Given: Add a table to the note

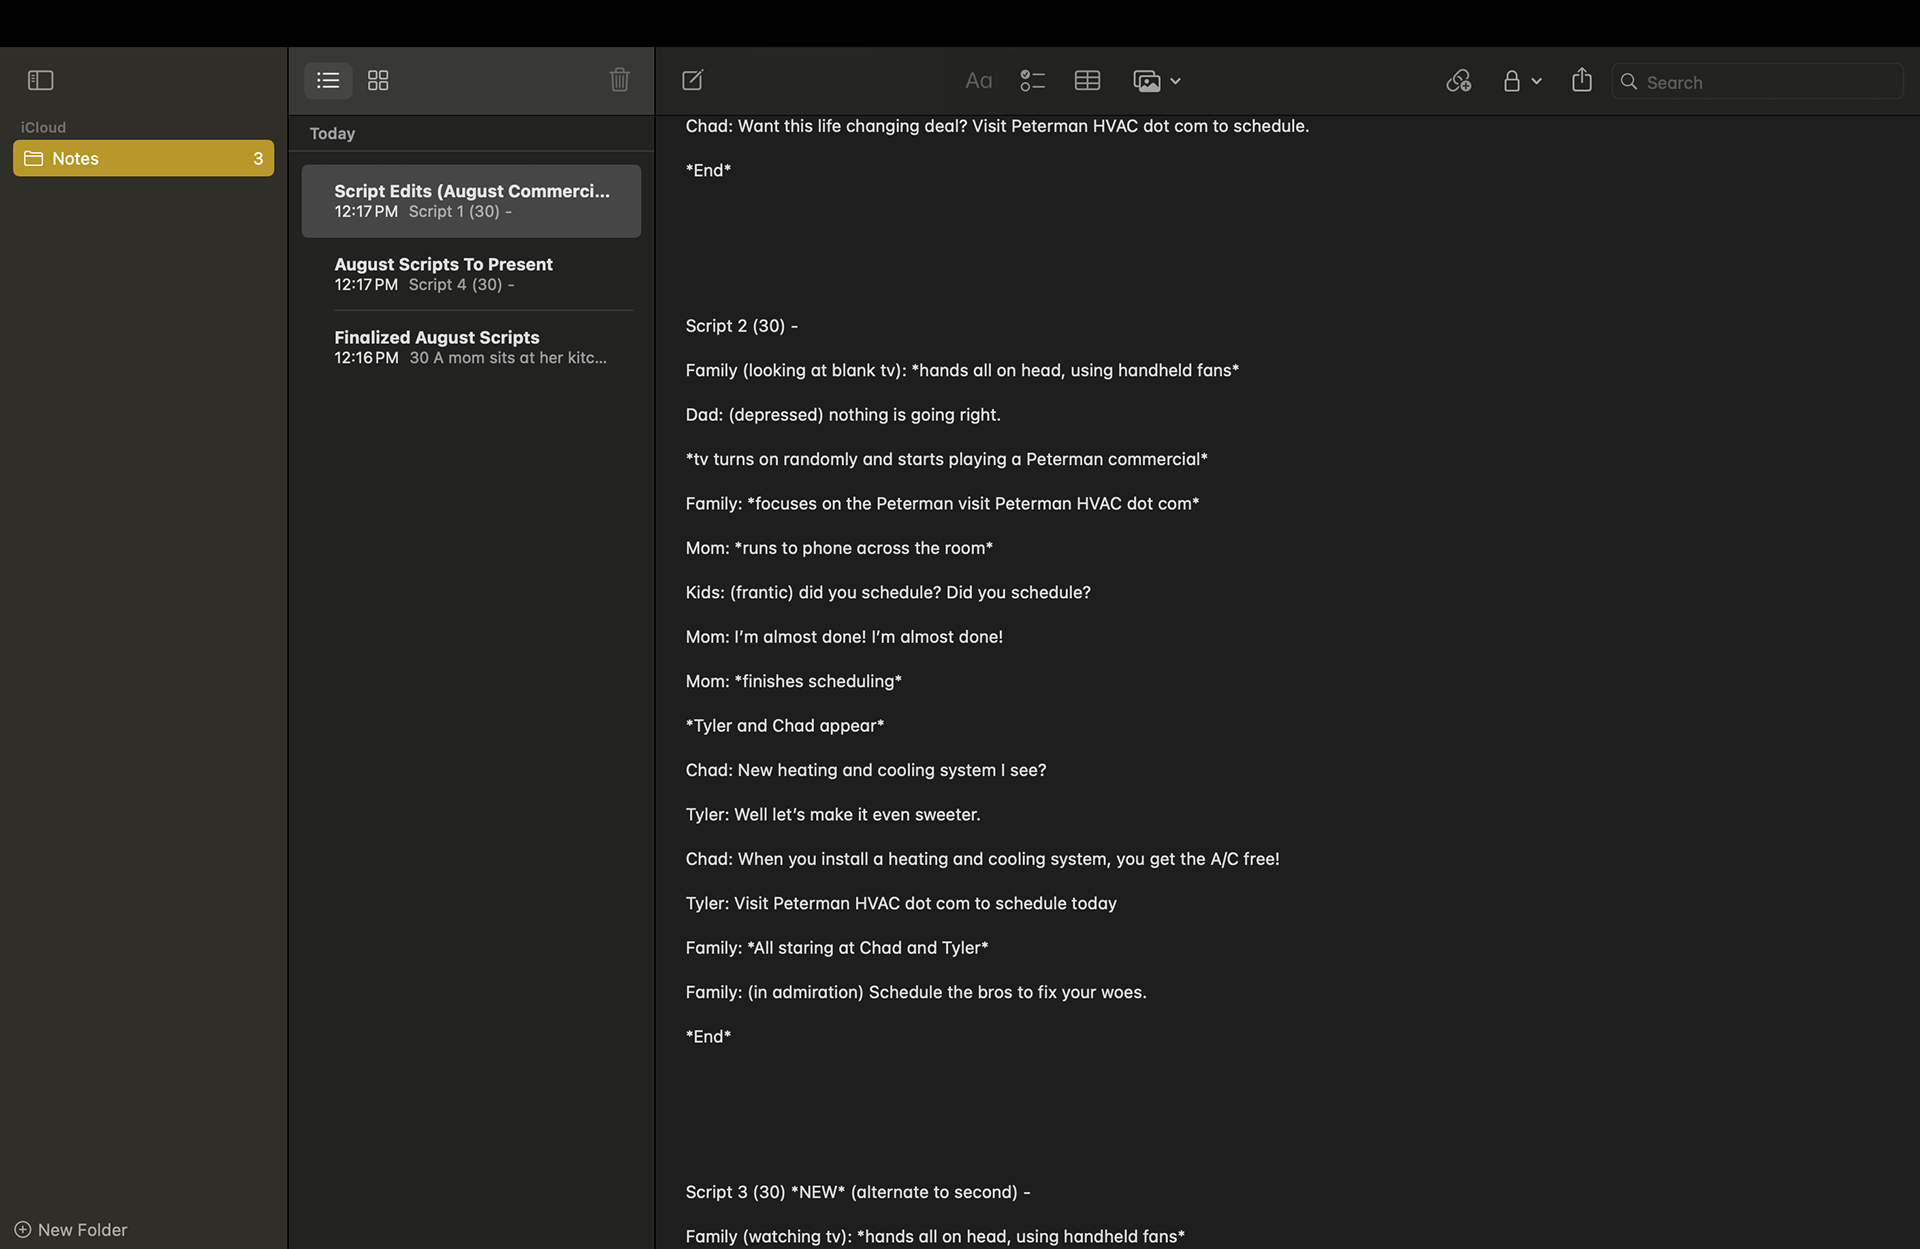Looking at the screenshot, I should click(x=1087, y=81).
